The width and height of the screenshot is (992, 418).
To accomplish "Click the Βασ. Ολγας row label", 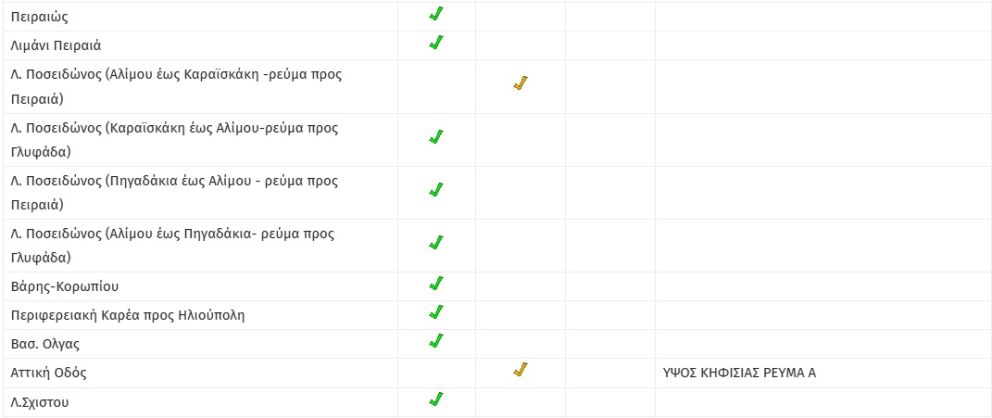I will tap(45, 344).
